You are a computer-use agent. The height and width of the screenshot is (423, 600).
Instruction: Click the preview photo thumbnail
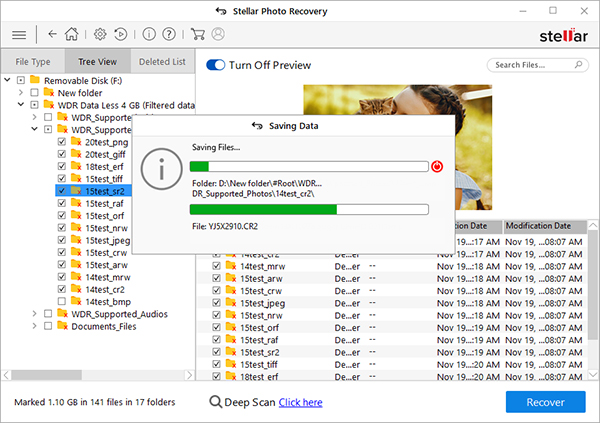398,147
